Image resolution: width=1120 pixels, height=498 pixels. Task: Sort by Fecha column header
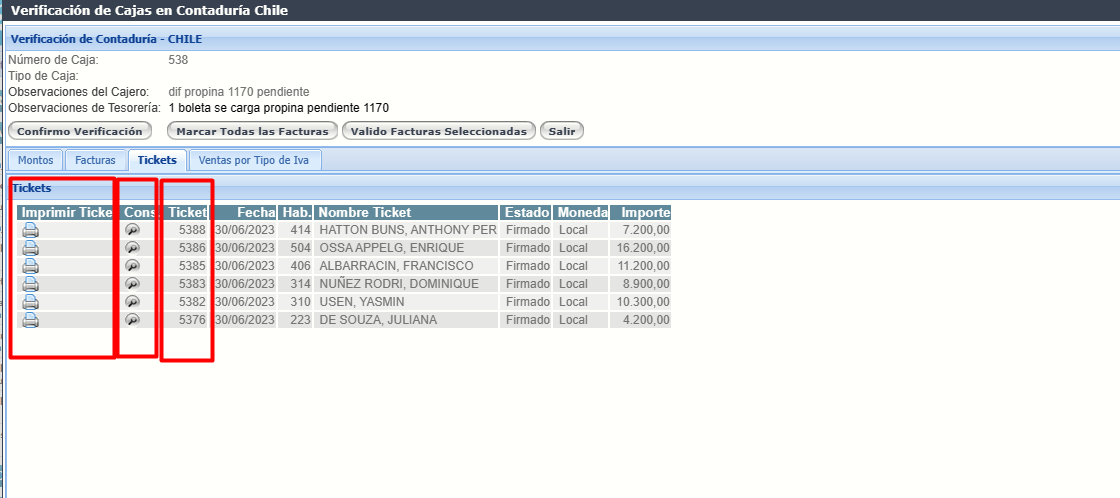(x=243, y=212)
